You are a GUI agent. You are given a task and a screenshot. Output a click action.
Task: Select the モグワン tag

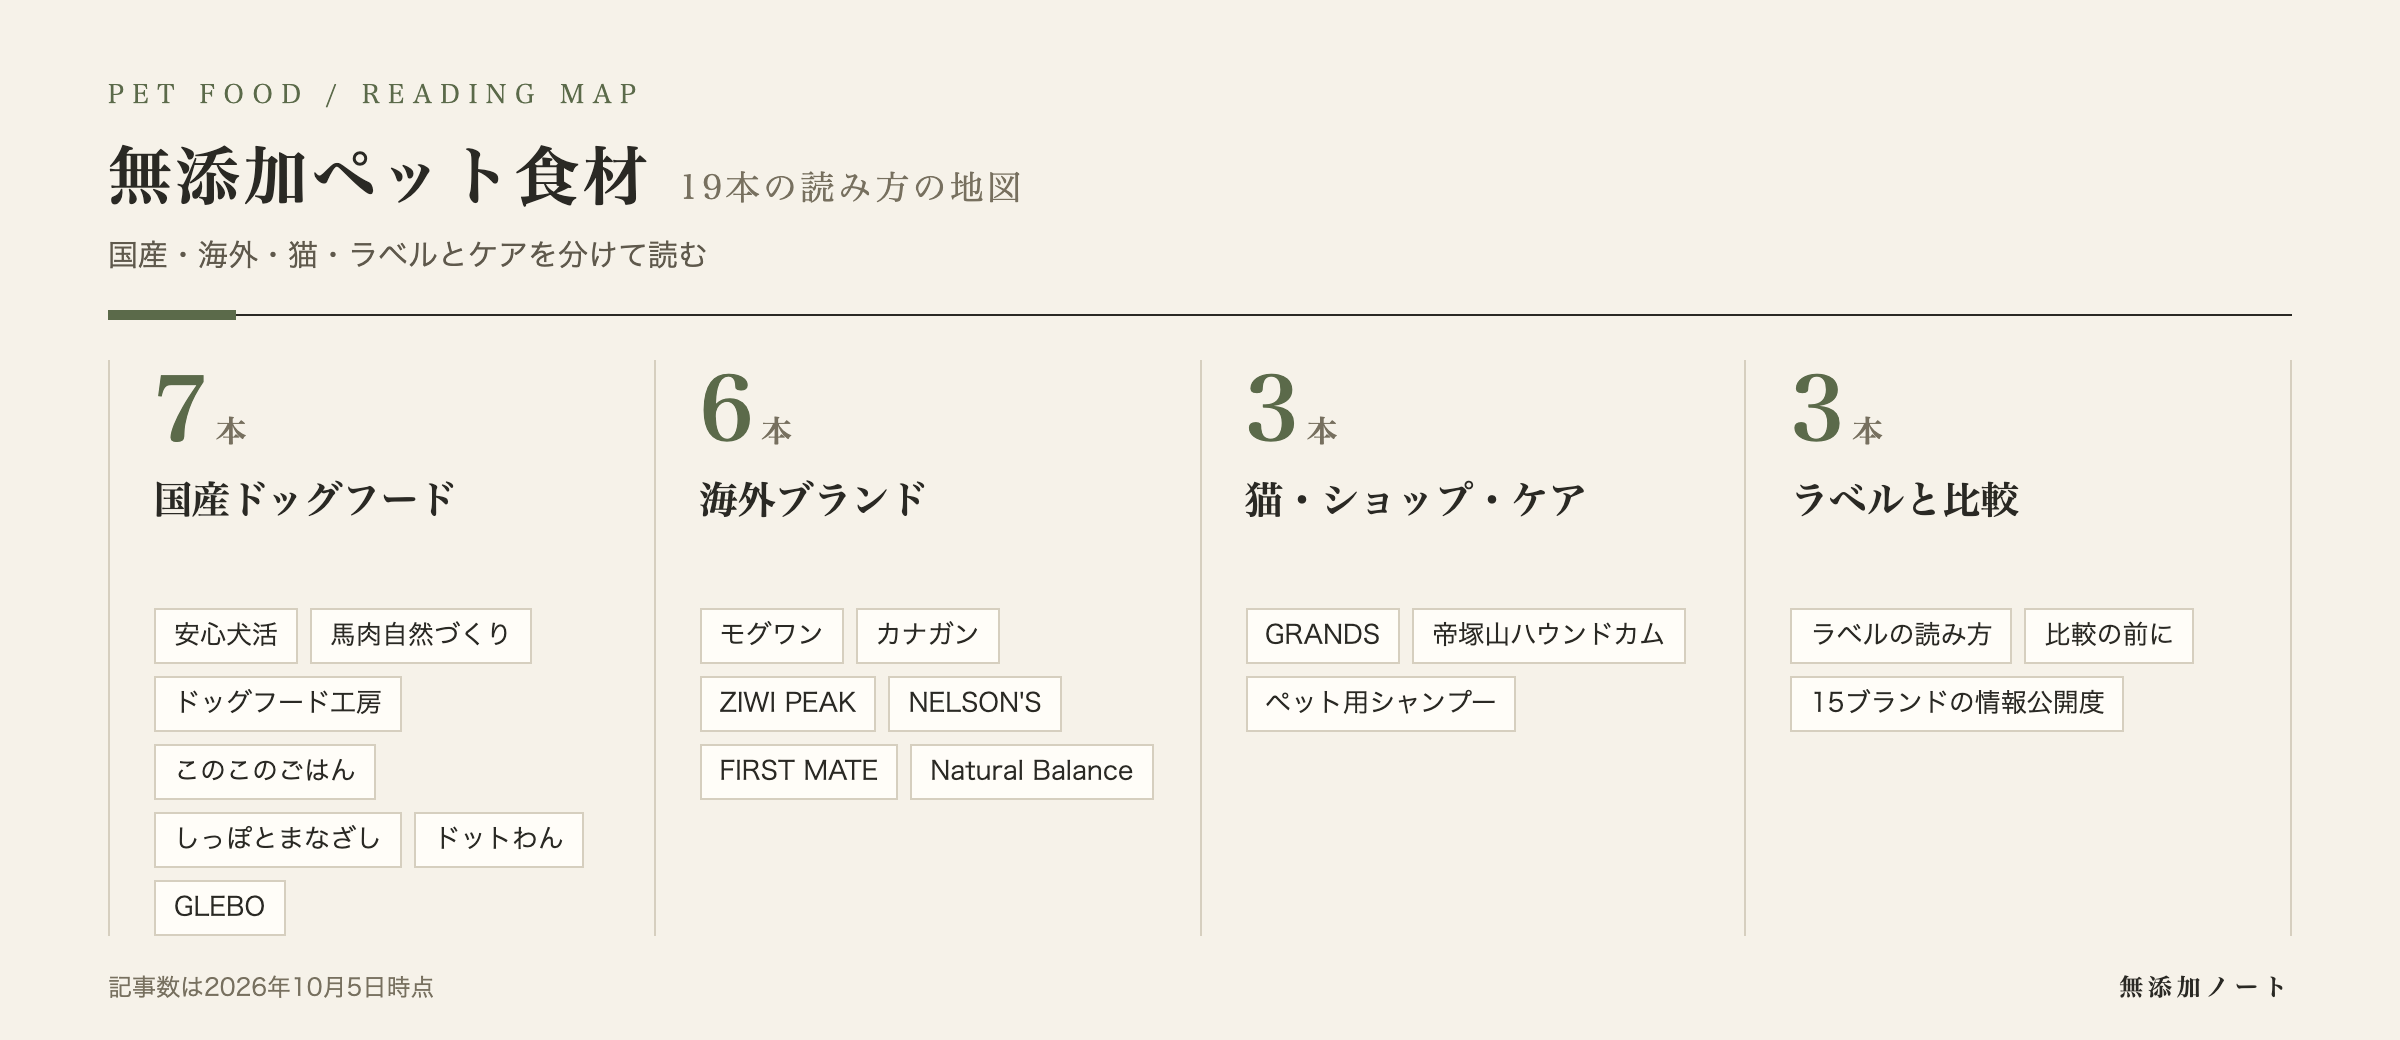[771, 635]
